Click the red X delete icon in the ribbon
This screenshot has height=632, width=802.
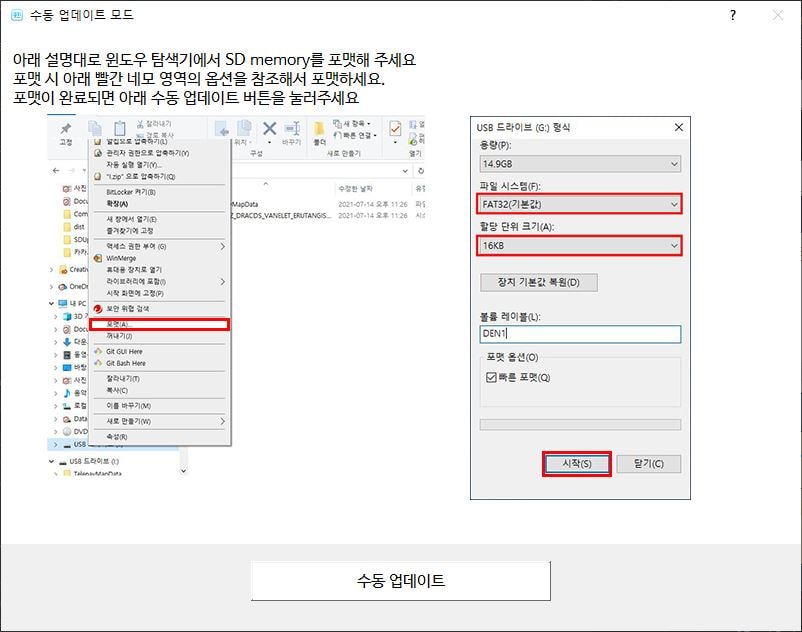pyautogui.click(x=269, y=129)
